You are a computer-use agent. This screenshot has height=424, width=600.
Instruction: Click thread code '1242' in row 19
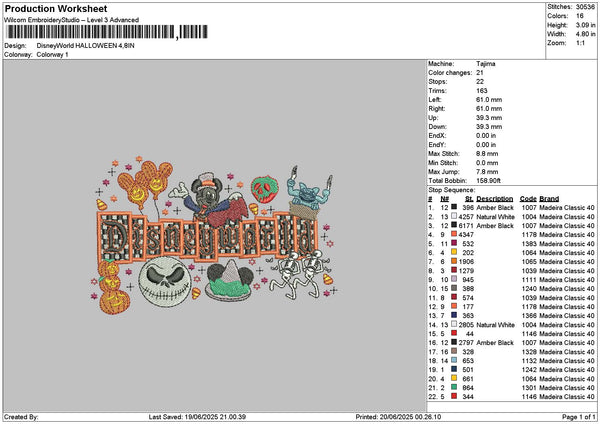(x=529, y=370)
